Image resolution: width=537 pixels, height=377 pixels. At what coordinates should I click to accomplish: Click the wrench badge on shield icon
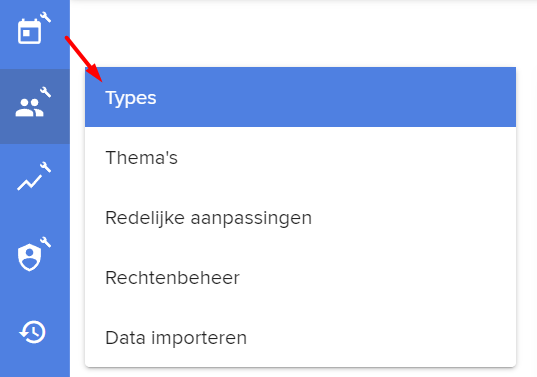coord(46,242)
